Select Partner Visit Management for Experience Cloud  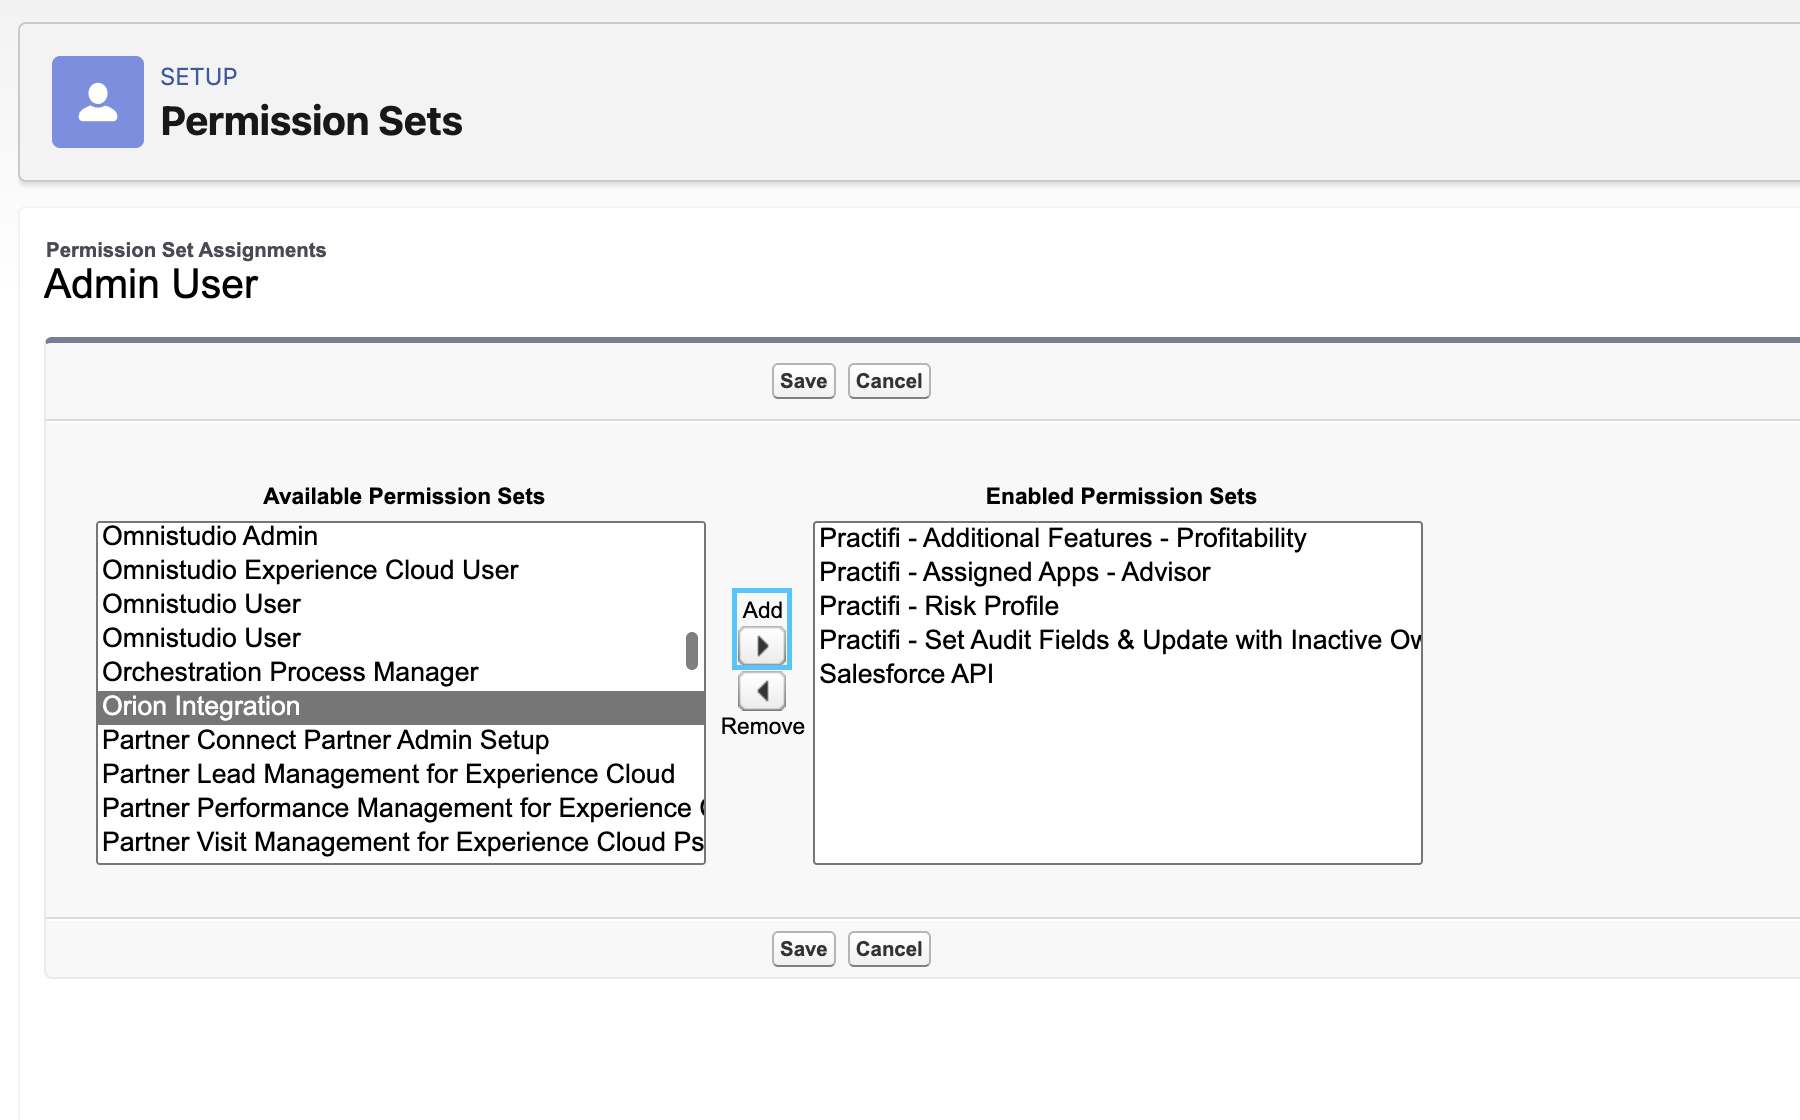click(x=401, y=842)
